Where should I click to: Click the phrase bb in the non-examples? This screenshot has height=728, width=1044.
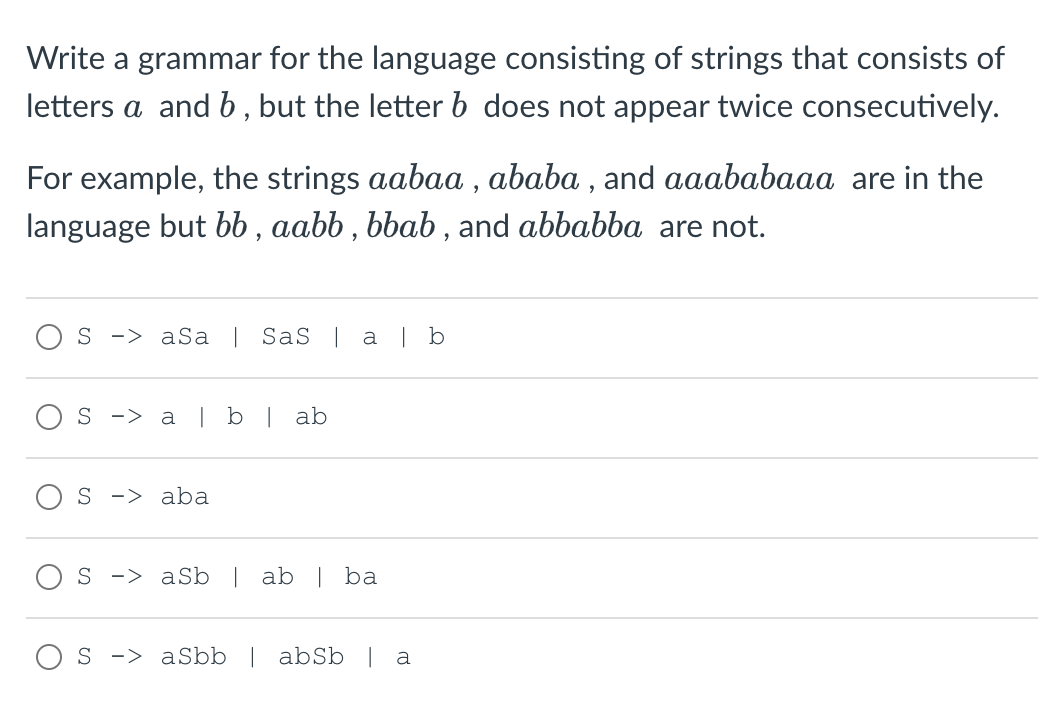coord(229,226)
